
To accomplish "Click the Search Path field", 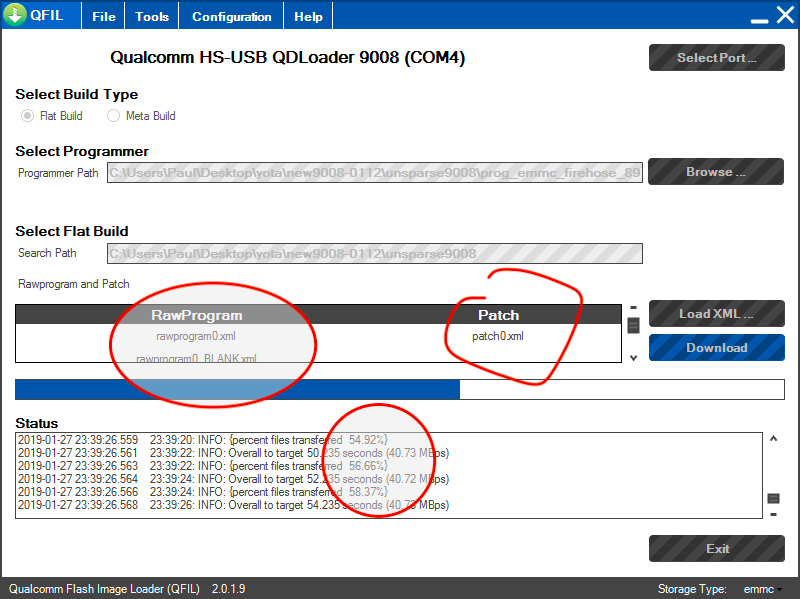I will [374, 254].
